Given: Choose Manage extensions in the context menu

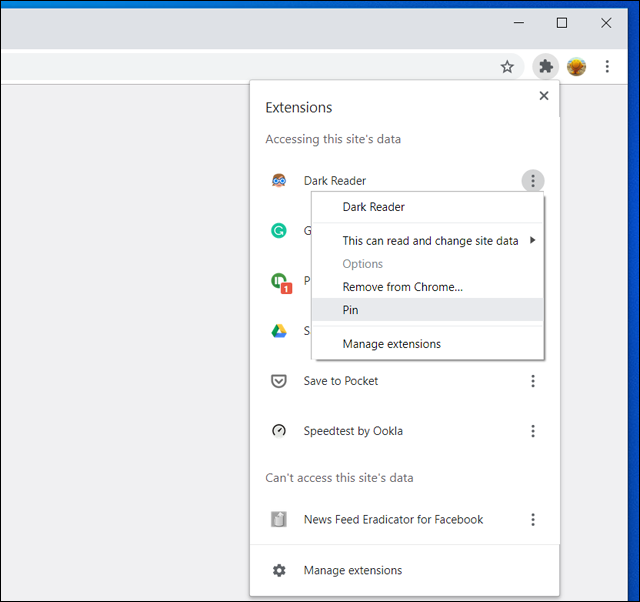Looking at the screenshot, I should (x=427, y=344).
